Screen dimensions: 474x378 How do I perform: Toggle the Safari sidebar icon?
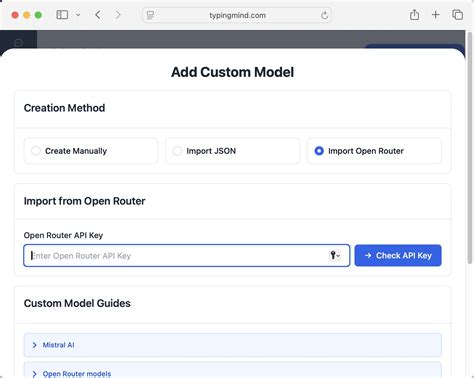[x=62, y=15]
